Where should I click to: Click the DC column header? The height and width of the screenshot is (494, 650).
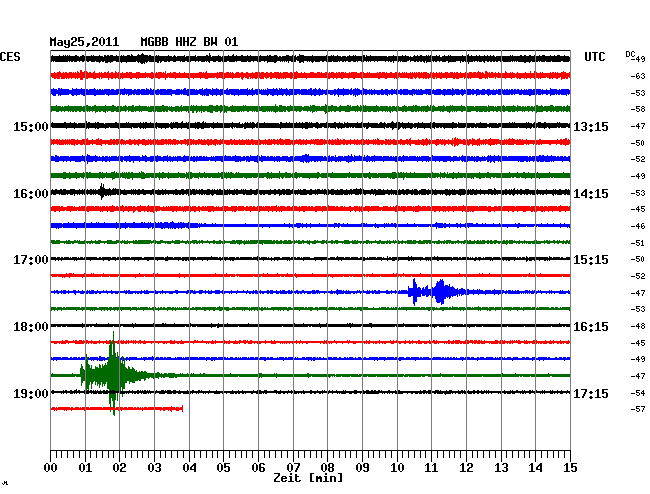point(630,54)
